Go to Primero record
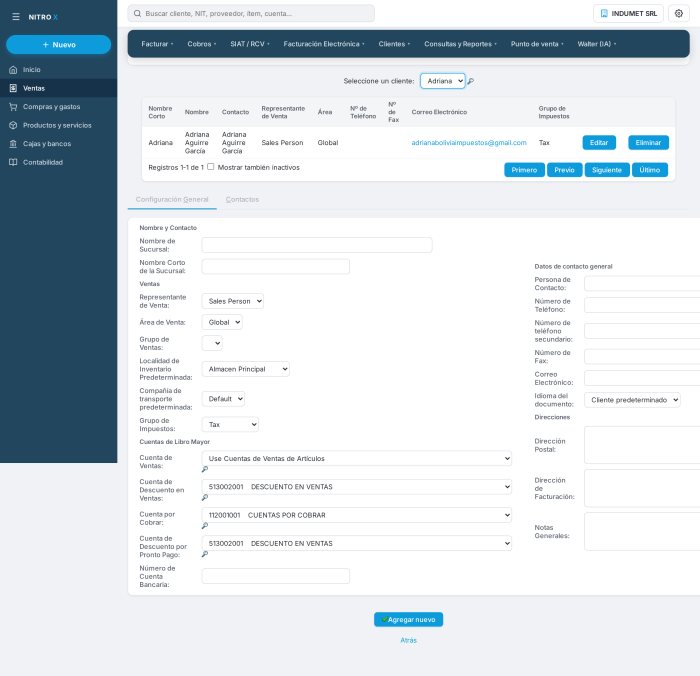700x676 pixels. pos(524,170)
